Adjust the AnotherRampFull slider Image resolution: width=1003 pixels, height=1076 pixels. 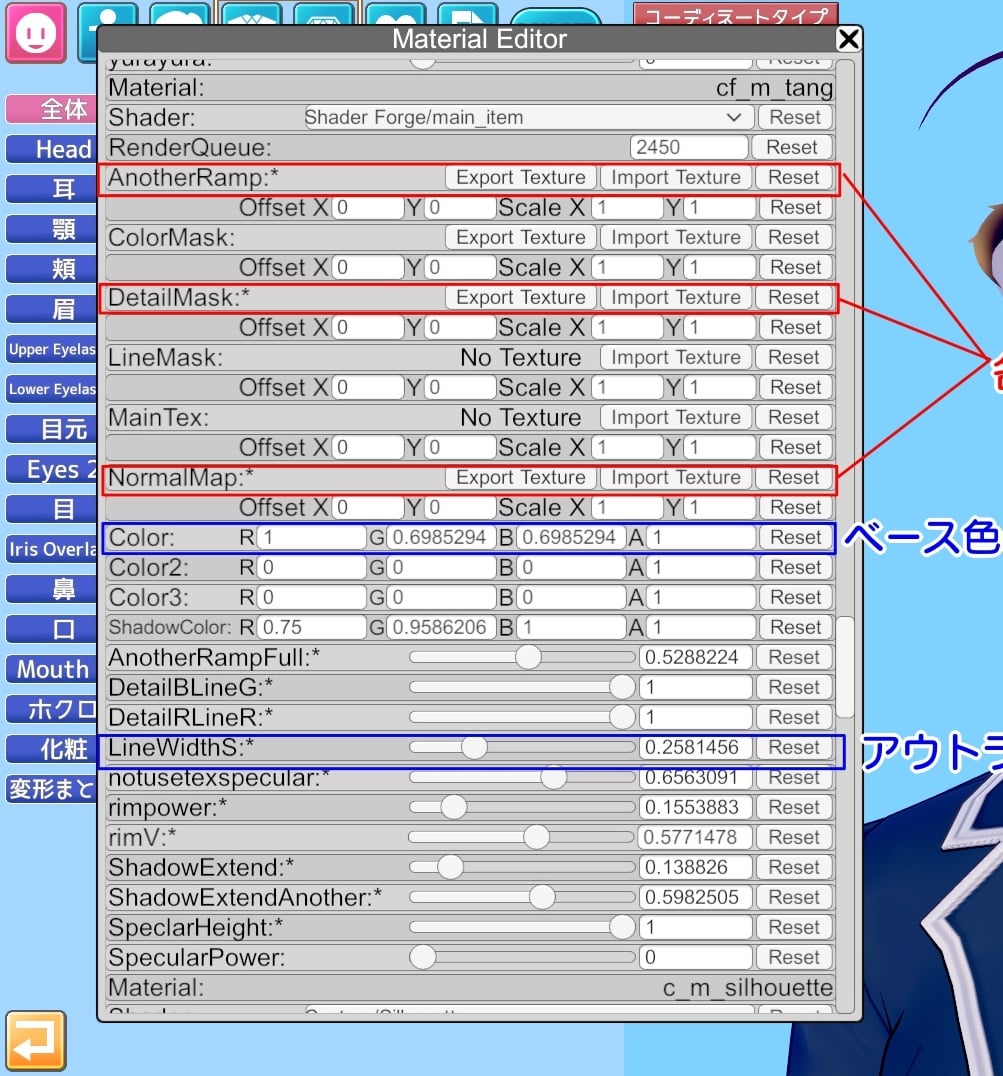pos(522,657)
